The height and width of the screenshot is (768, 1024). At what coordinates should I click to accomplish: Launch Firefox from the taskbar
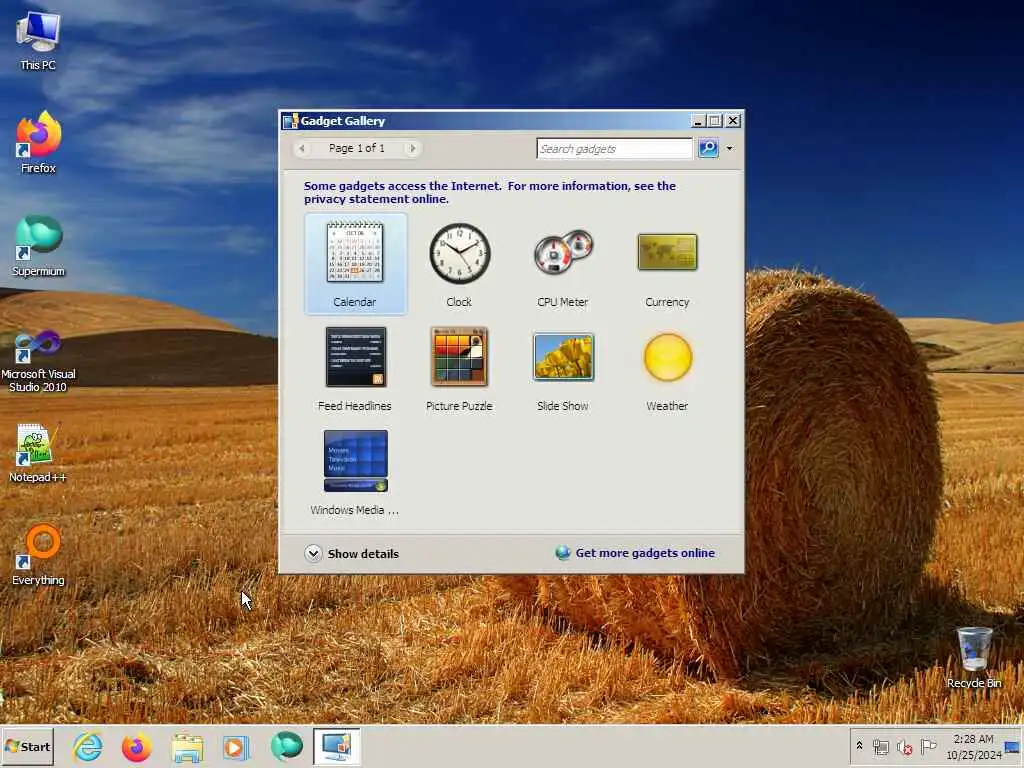[136, 746]
